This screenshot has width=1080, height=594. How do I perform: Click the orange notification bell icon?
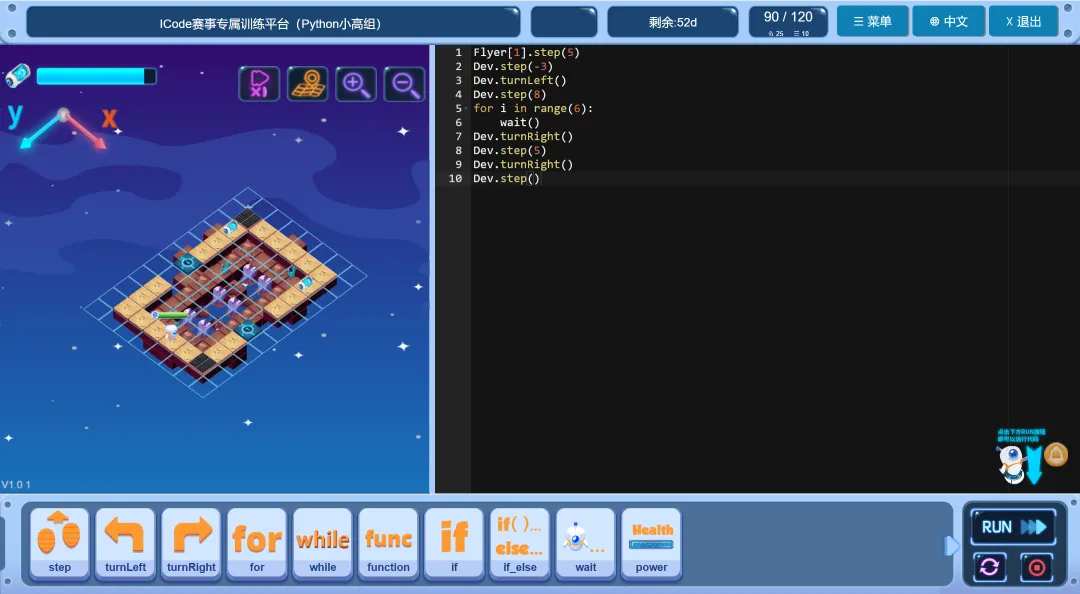click(1056, 455)
